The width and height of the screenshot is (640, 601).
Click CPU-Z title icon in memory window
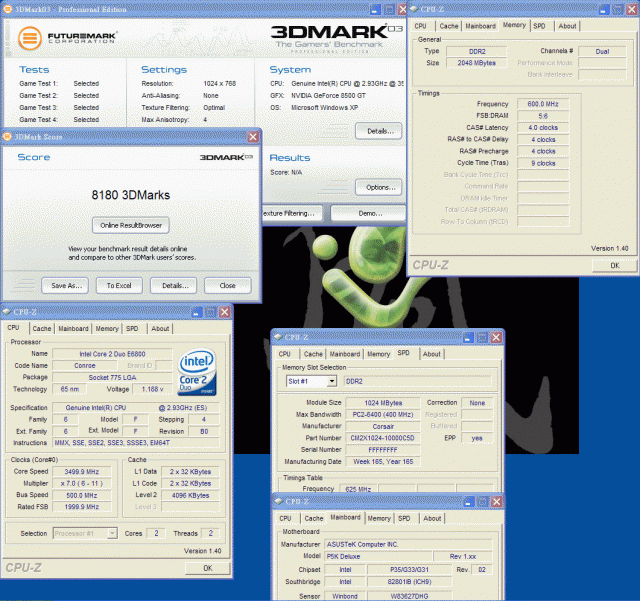pyautogui.click(x=413, y=9)
